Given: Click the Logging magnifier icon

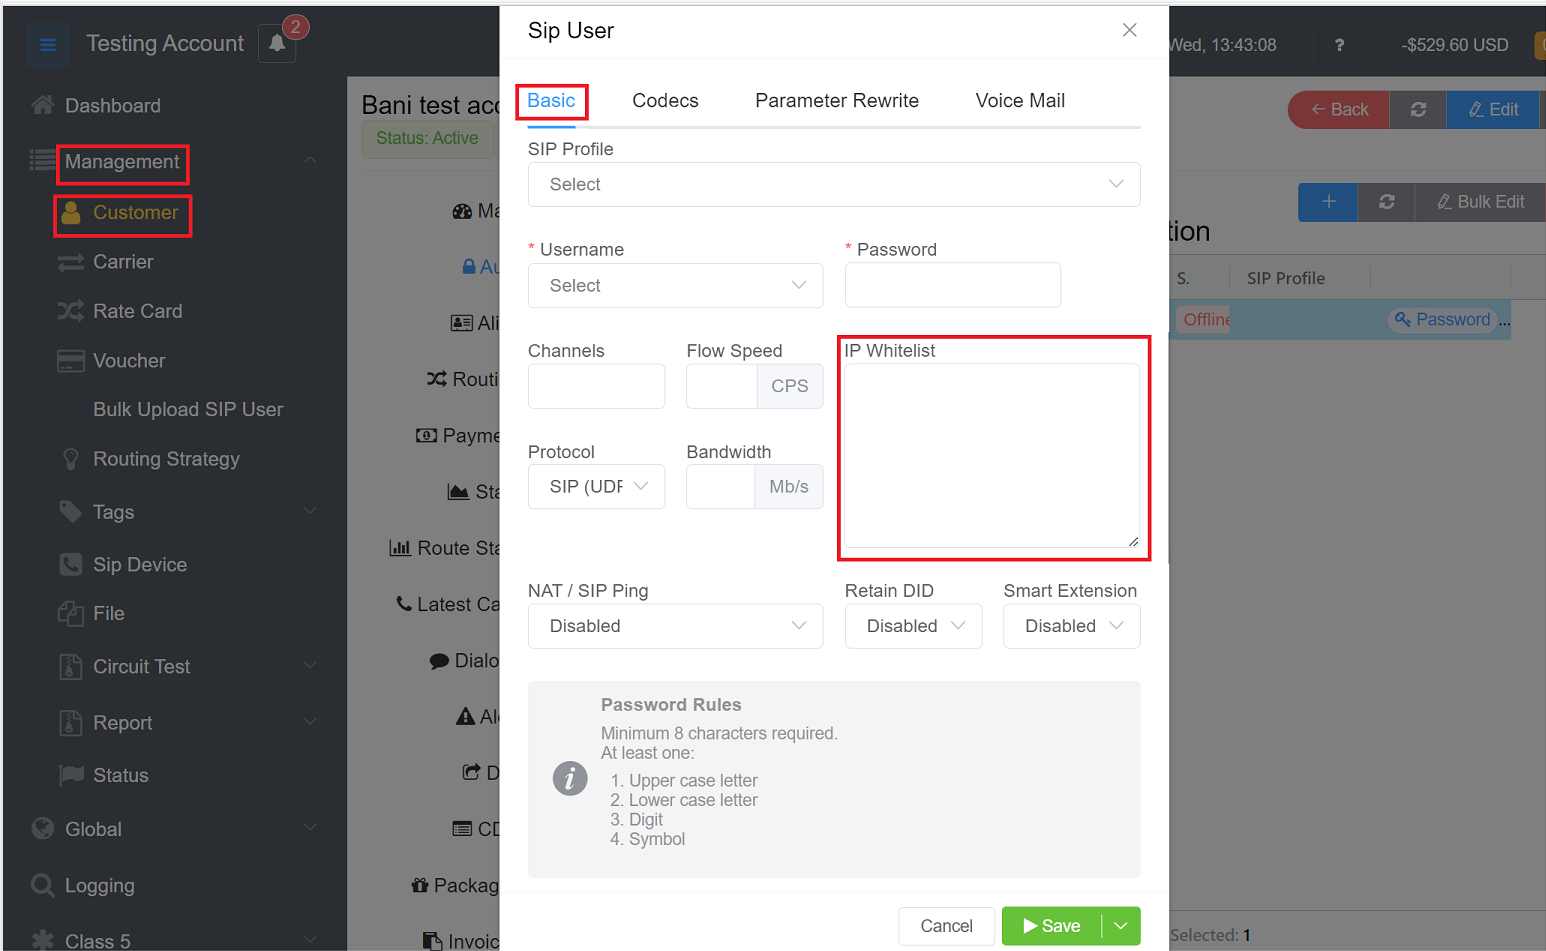Looking at the screenshot, I should [x=42, y=885].
